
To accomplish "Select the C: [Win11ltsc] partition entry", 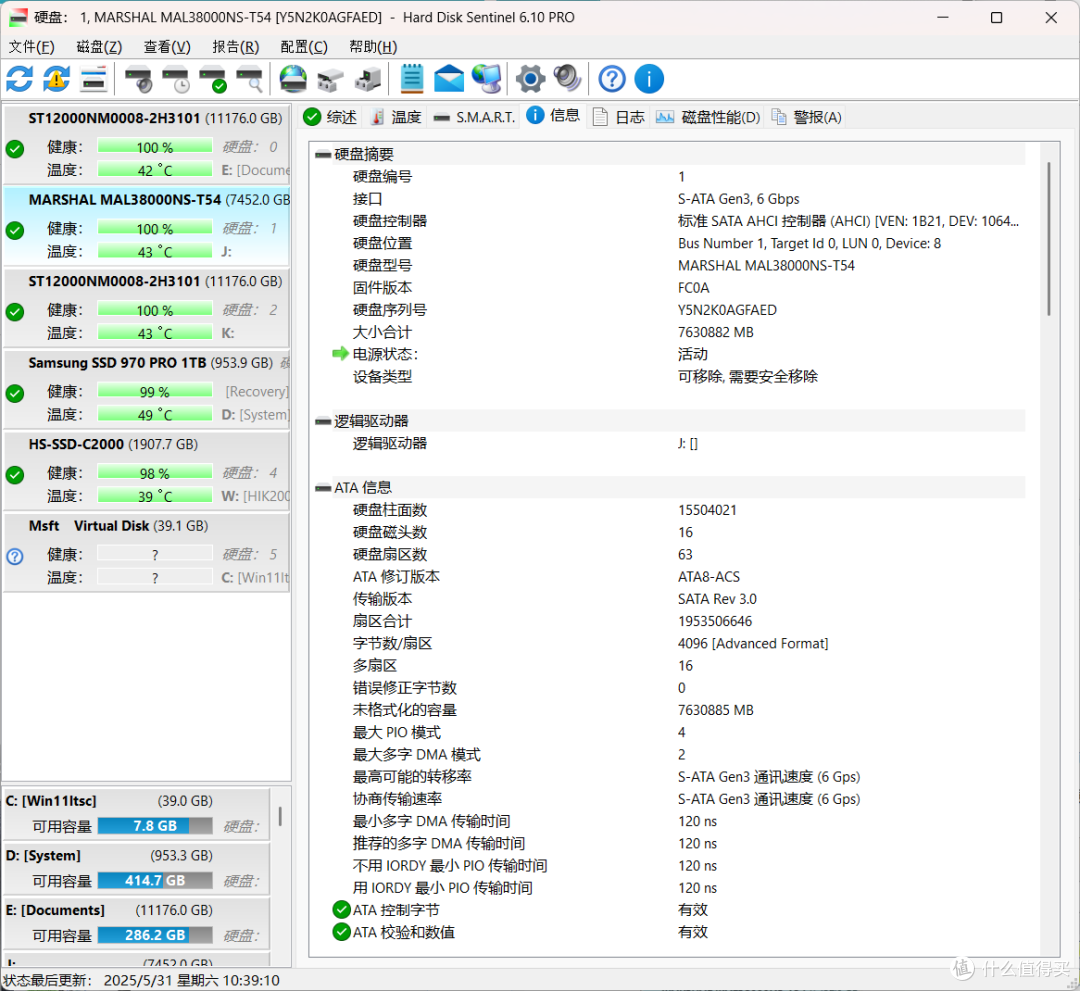I will tap(136, 813).
